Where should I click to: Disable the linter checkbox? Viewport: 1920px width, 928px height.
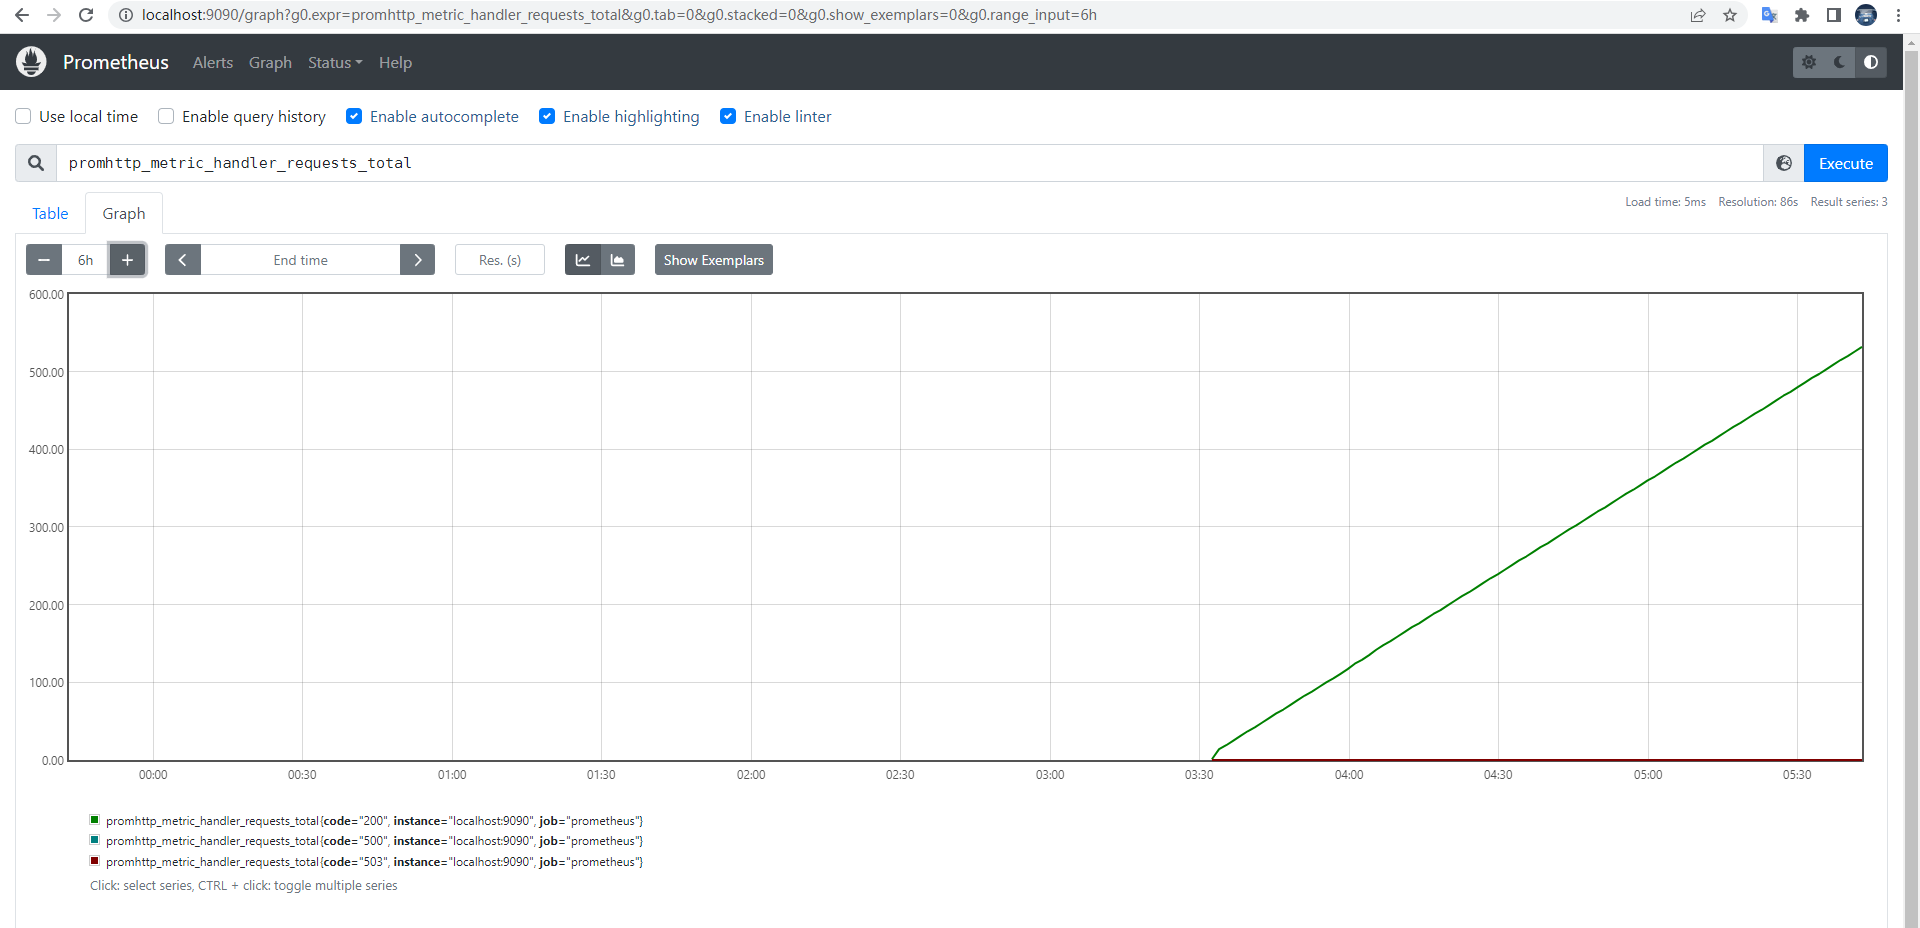coord(728,116)
